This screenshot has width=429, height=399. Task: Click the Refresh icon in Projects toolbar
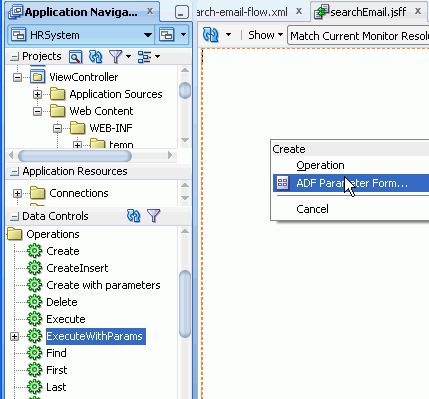(96, 57)
